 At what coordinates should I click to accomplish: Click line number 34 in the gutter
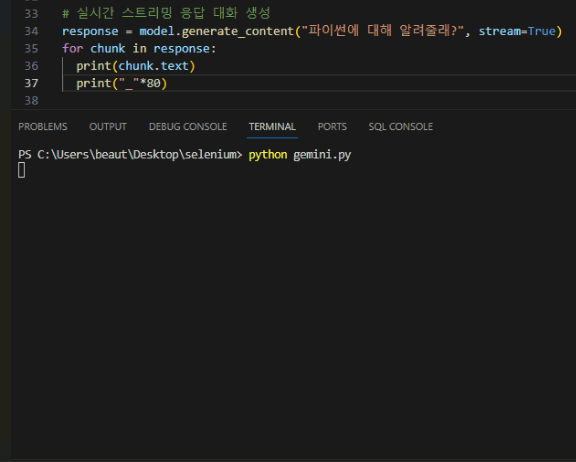[x=31, y=31]
